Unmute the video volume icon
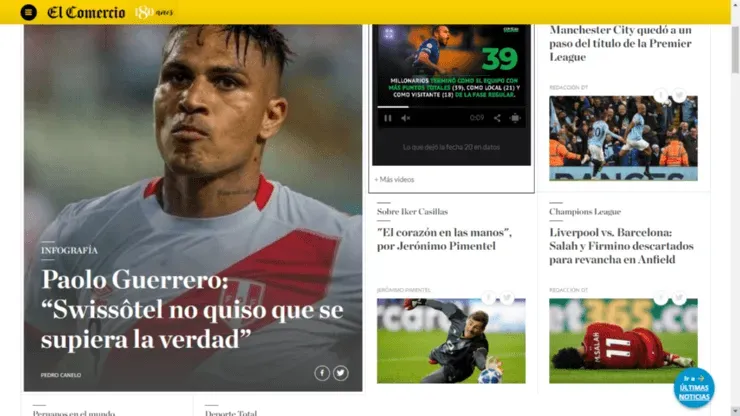The width and height of the screenshot is (740, 416). coord(405,118)
